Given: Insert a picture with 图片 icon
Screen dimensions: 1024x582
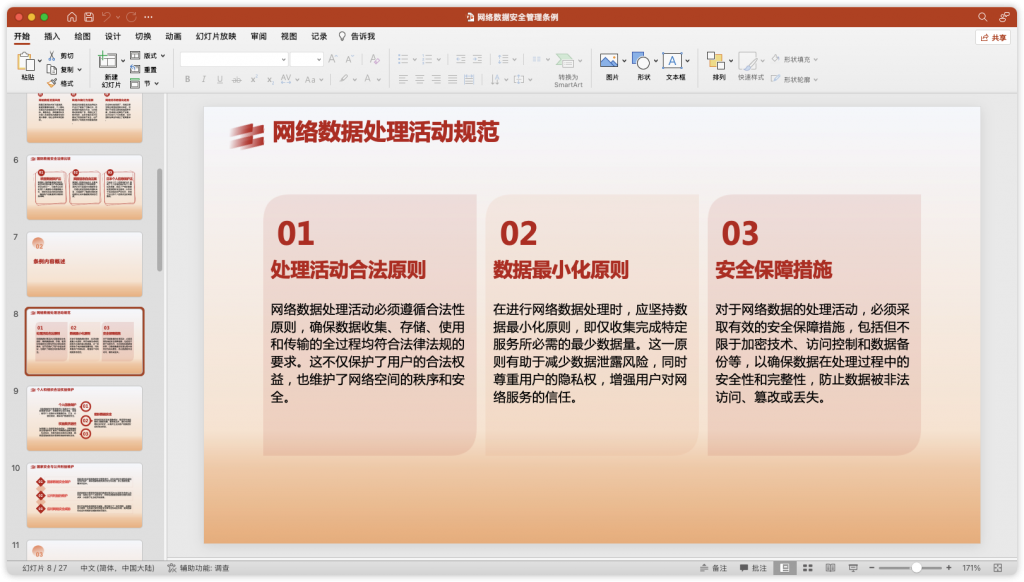Looking at the screenshot, I should [x=610, y=61].
